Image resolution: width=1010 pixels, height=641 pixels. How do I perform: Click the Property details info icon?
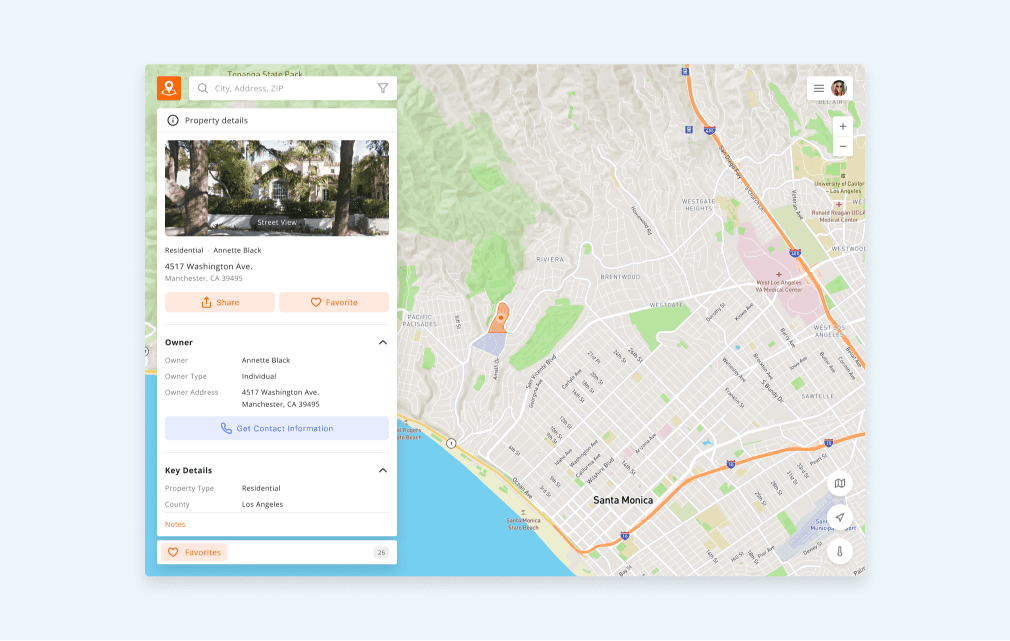click(x=173, y=120)
